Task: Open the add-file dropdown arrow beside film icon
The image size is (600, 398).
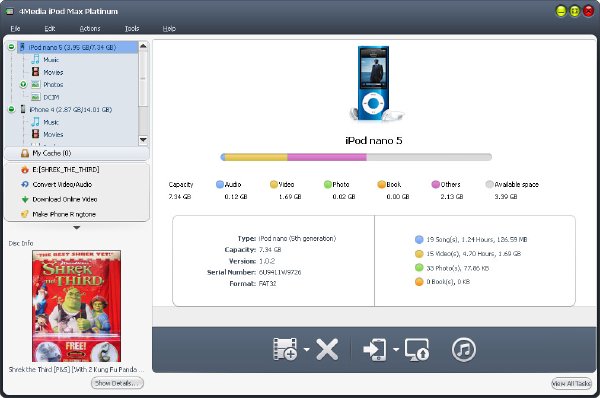Action: 307,349
